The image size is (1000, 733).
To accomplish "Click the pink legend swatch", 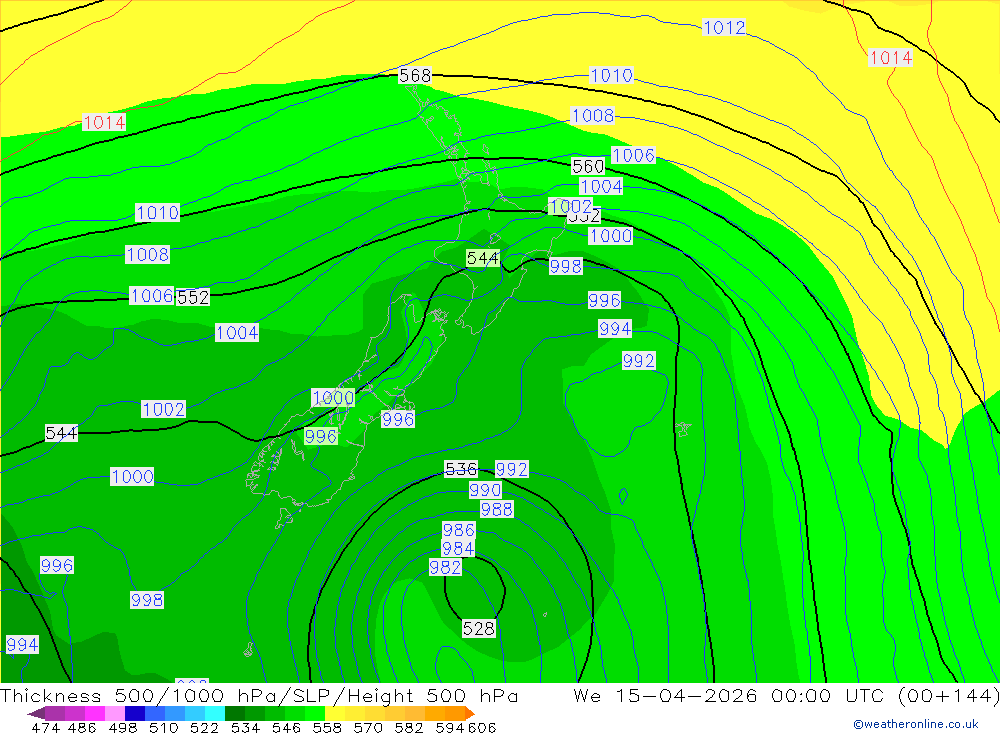I will (x=115, y=713).
